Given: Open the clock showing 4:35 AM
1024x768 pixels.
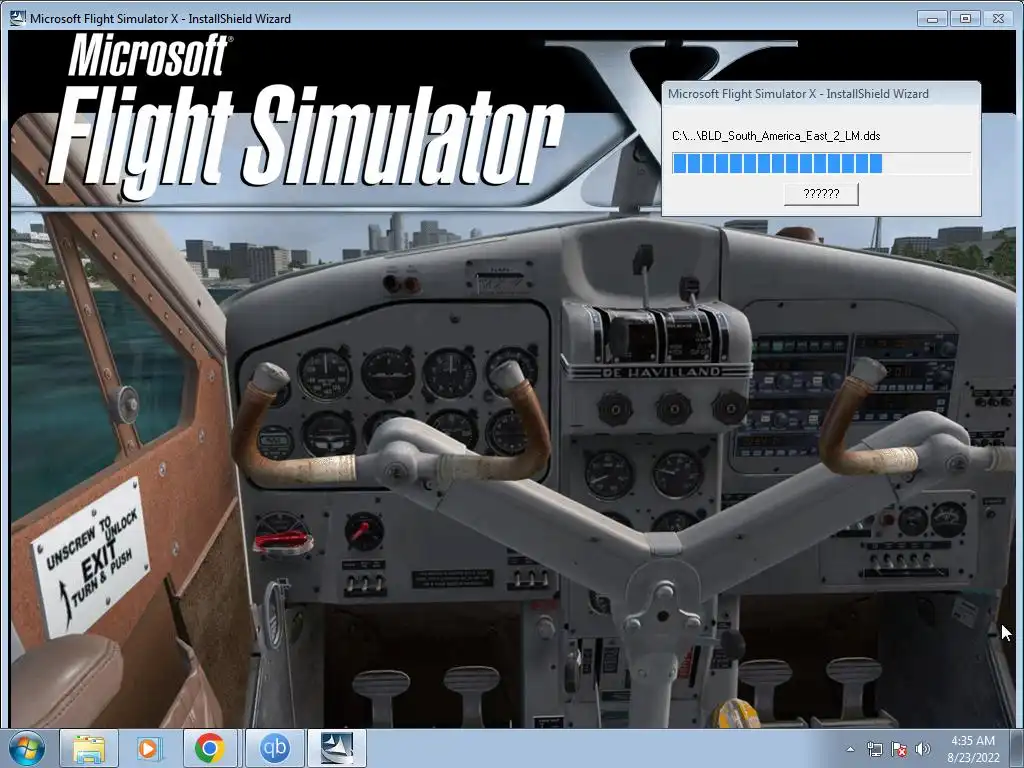Looking at the screenshot, I should point(973,748).
